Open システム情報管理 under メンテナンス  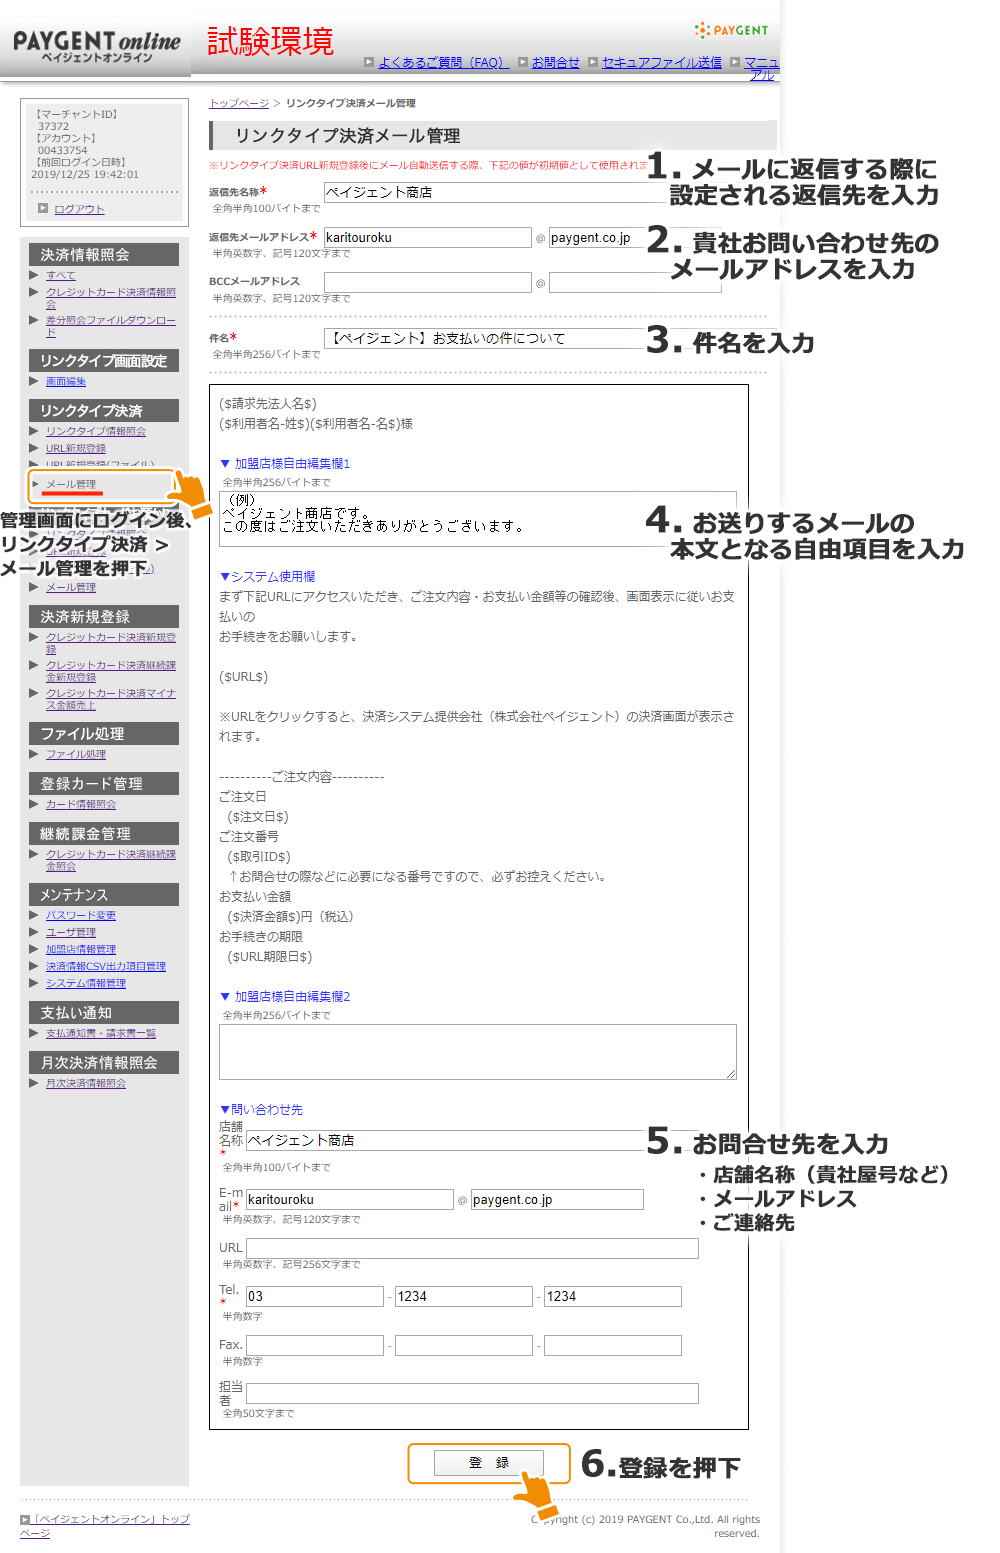(x=86, y=983)
